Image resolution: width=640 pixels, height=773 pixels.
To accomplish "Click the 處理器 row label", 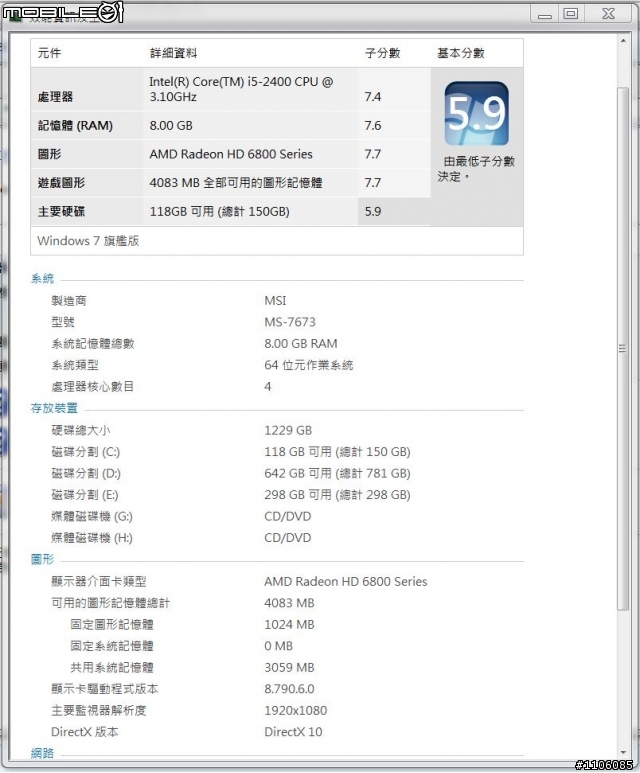I will click(x=55, y=97).
